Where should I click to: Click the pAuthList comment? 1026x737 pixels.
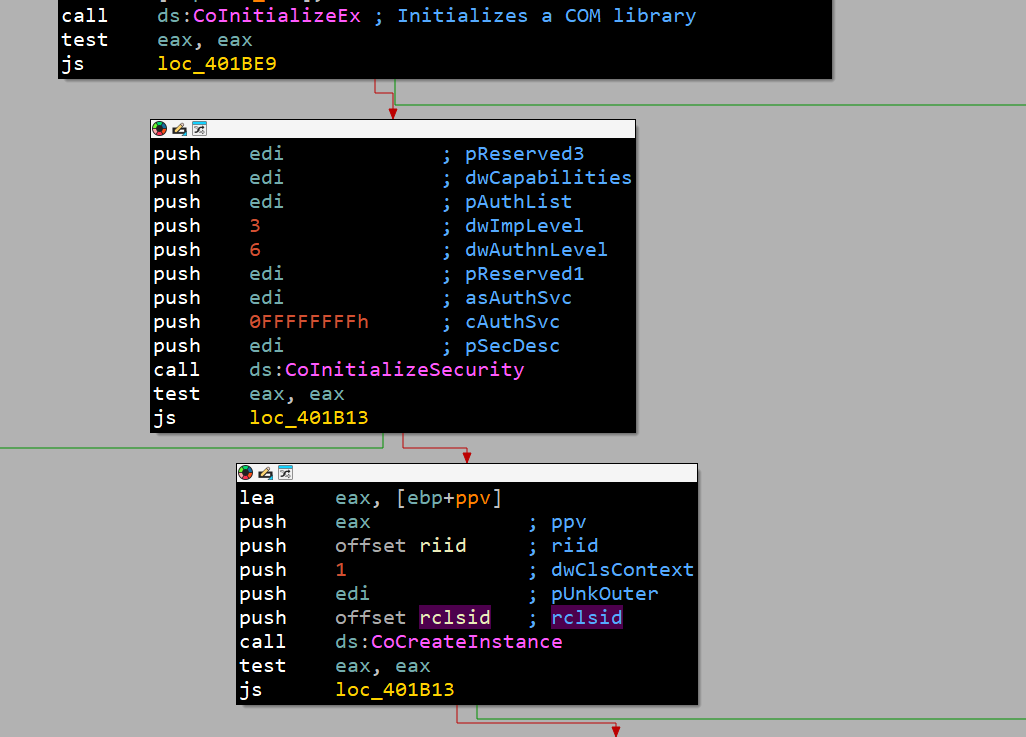(518, 202)
